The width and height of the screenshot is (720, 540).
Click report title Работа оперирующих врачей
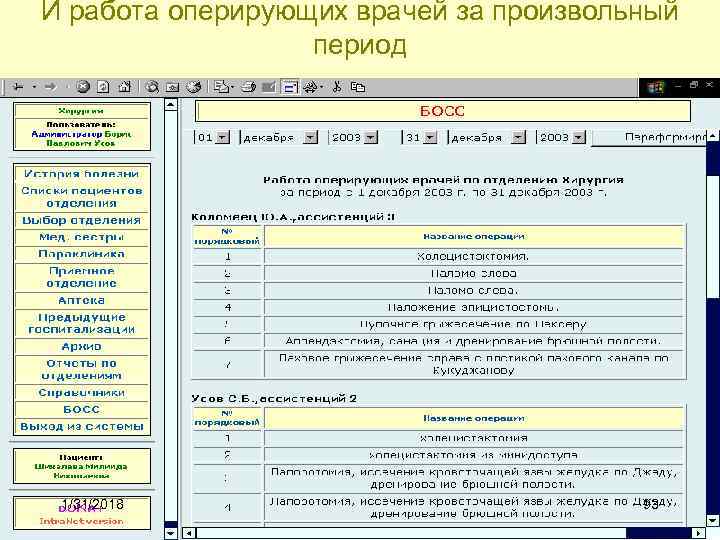pyautogui.click(x=443, y=180)
